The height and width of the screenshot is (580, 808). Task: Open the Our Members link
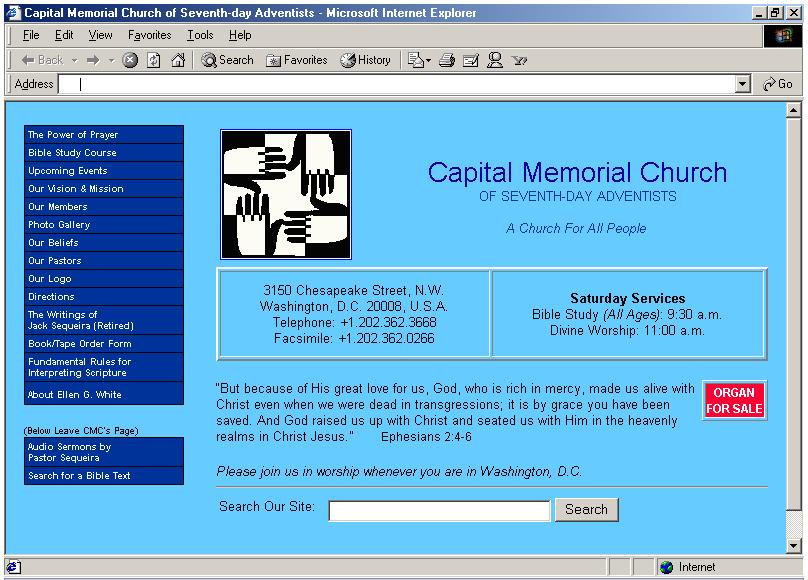(104, 207)
